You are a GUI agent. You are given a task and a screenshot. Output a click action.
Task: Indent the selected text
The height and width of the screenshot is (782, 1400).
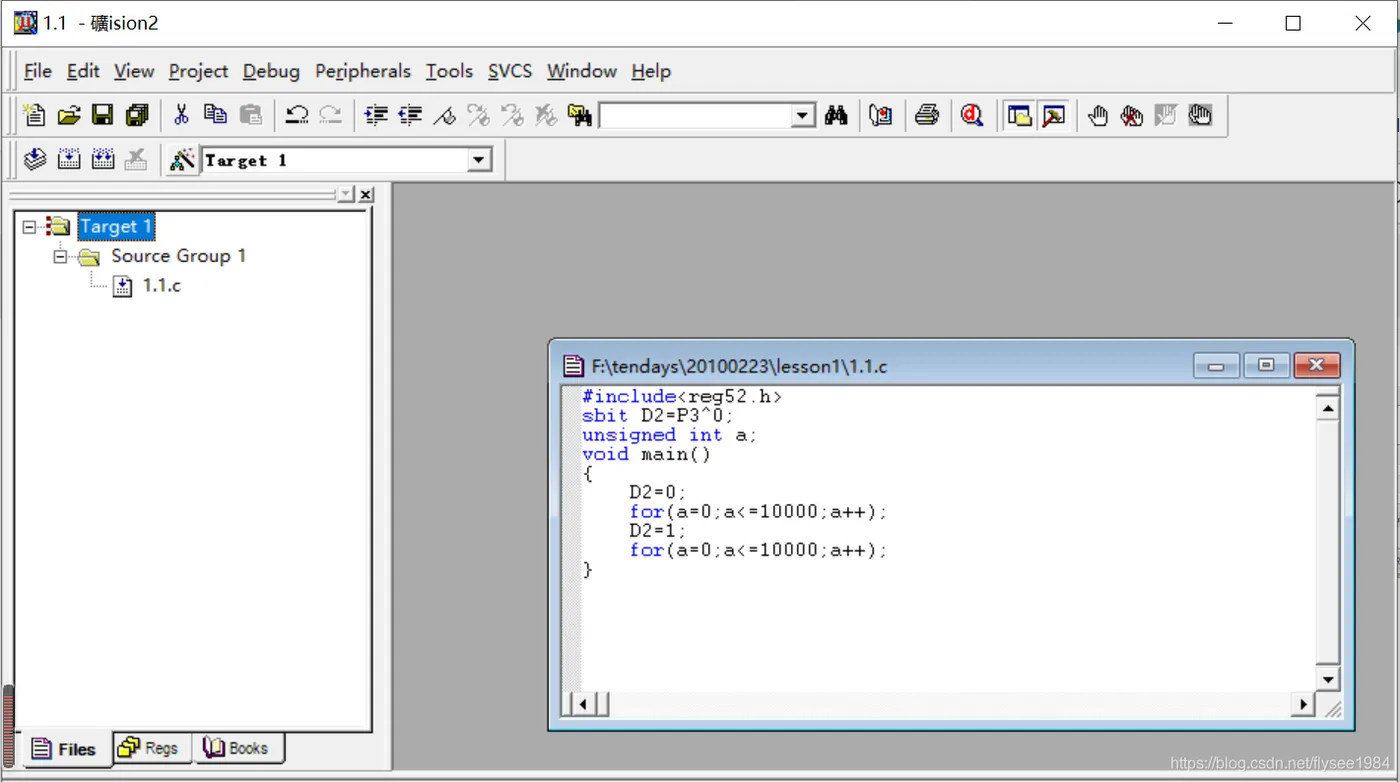[x=376, y=115]
